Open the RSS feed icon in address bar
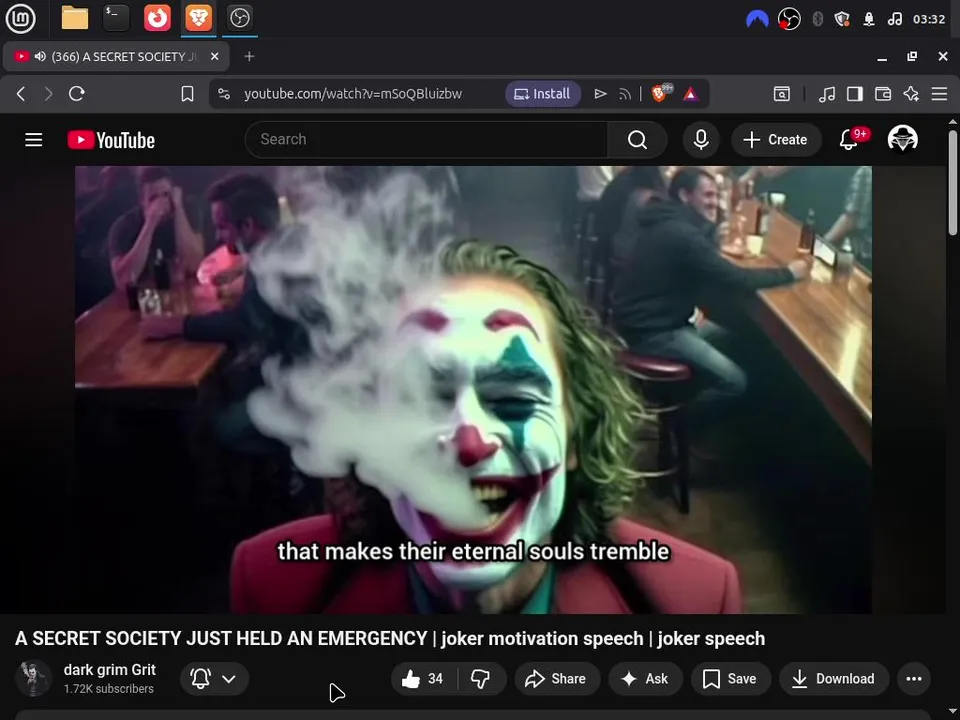Screen dimensions: 960x720 624,94
